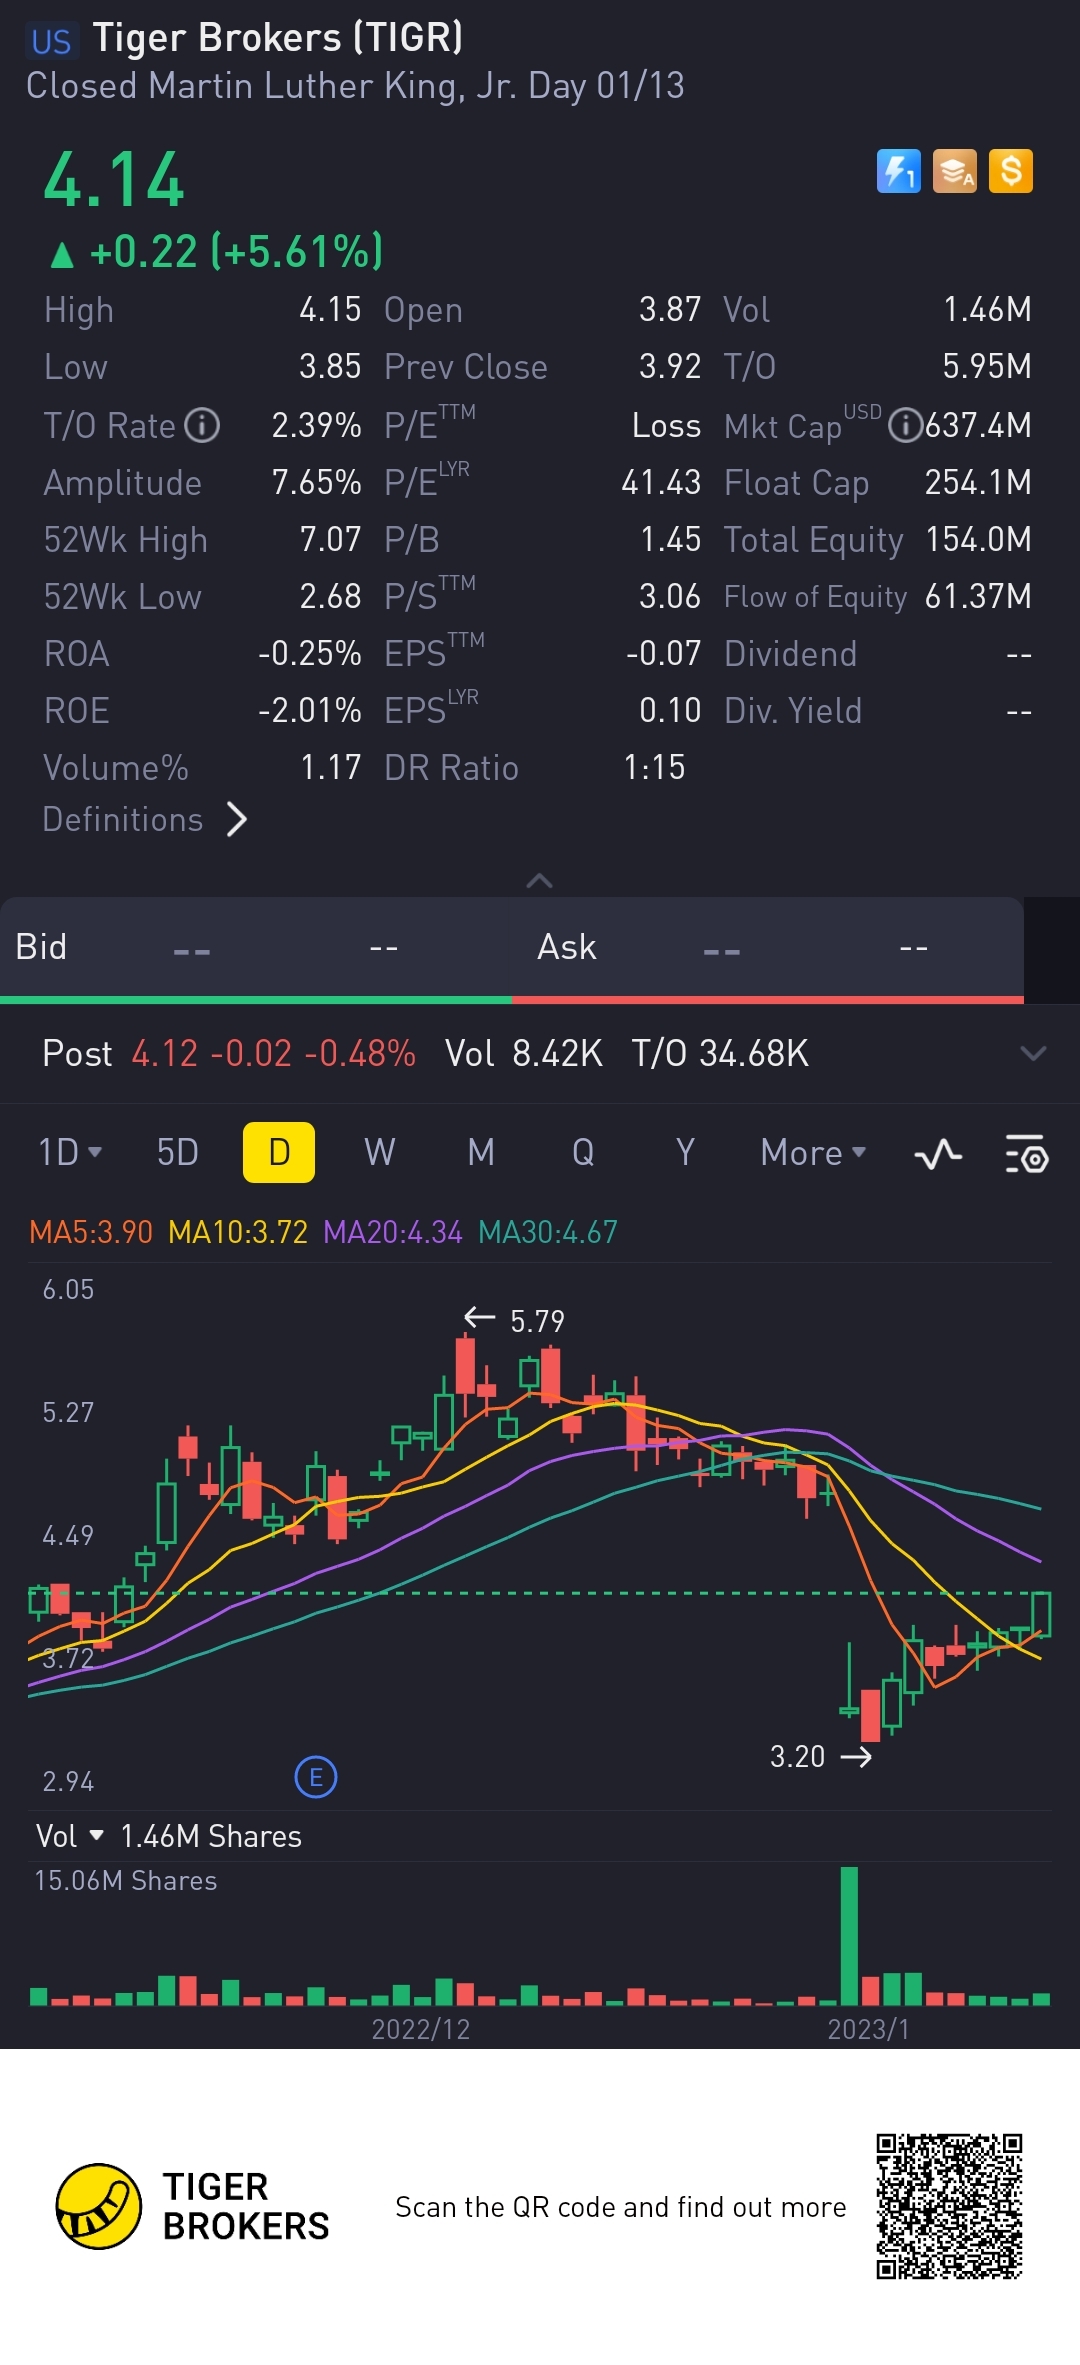1080x2365 pixels.
Task: Tap the Post price 4.12
Action: click(x=165, y=1053)
